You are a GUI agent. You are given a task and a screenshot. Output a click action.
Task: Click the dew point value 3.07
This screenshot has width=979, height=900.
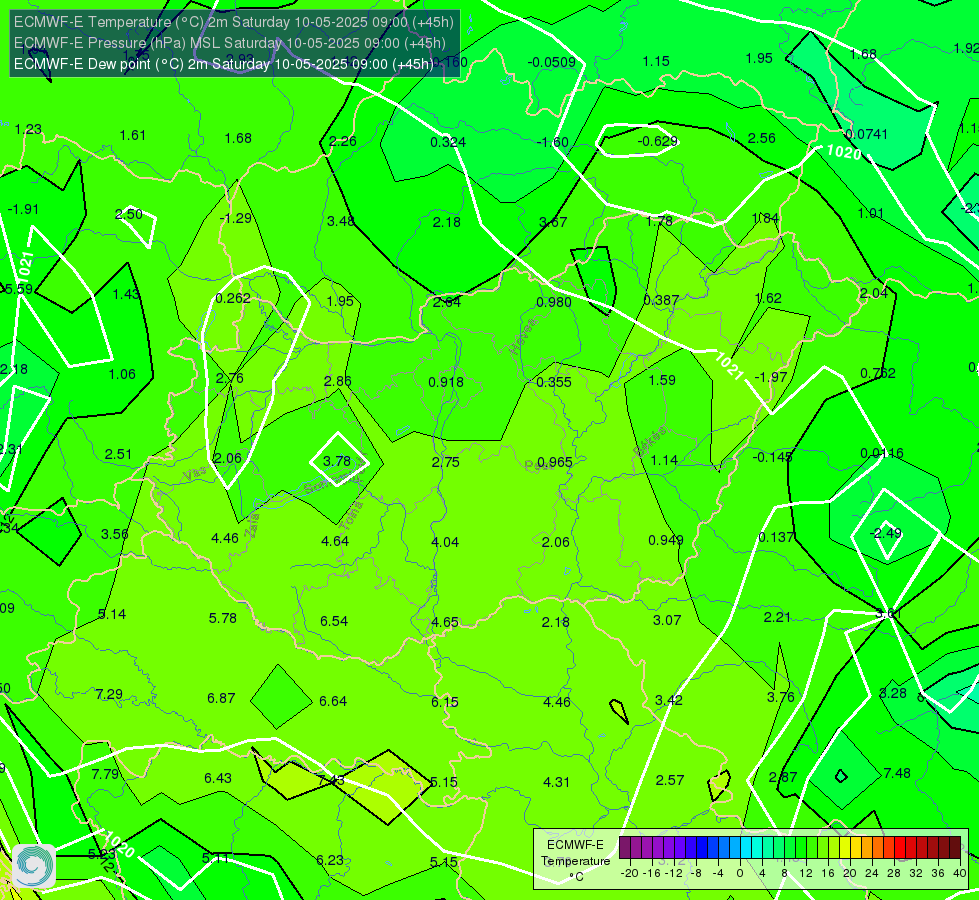click(667, 620)
